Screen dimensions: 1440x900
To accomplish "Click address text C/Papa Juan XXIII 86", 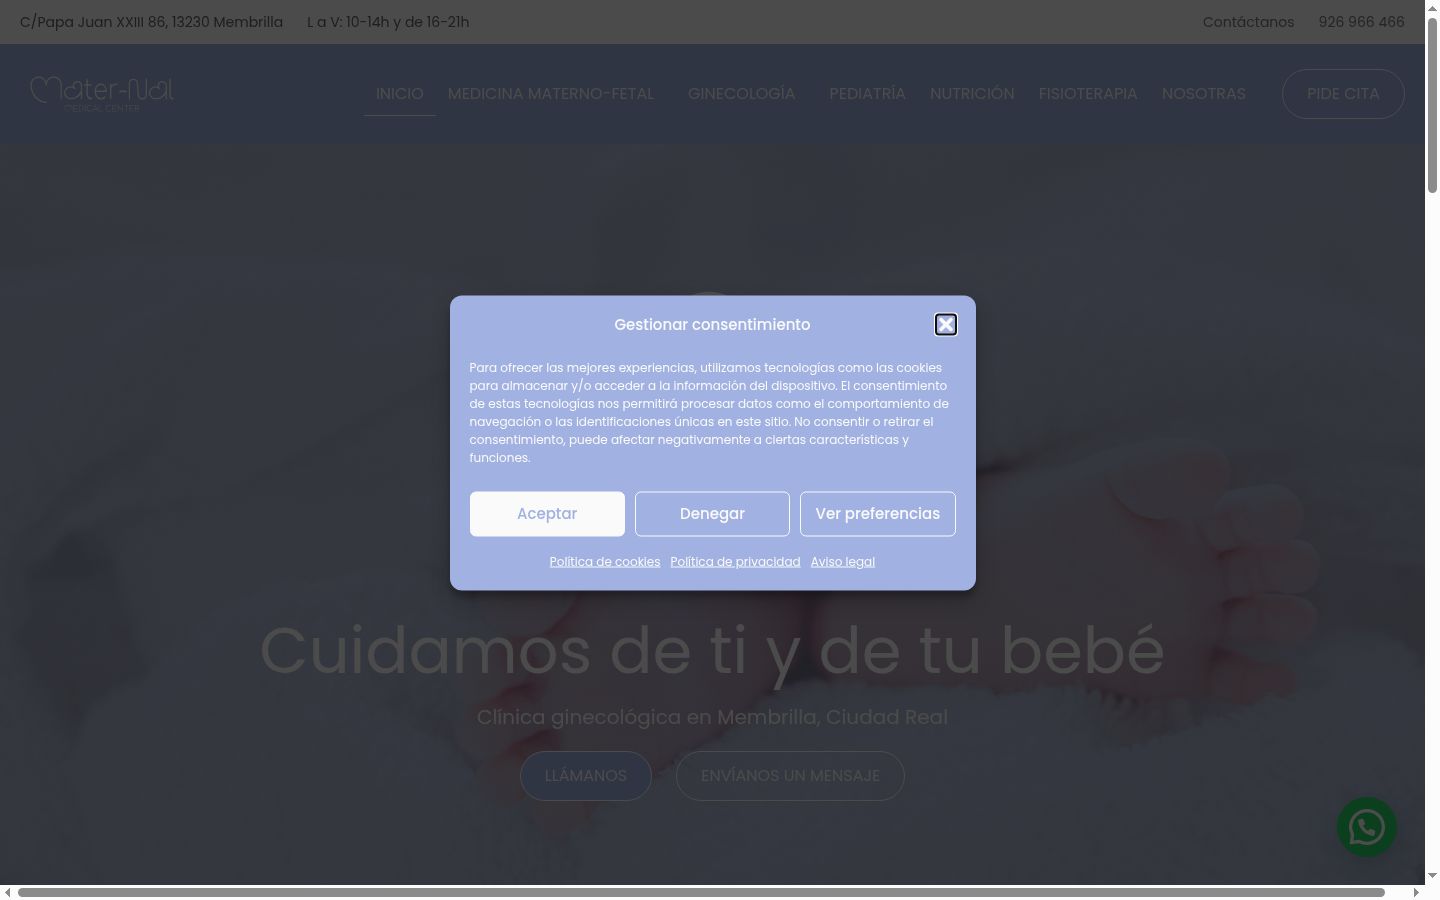I will tap(151, 22).
